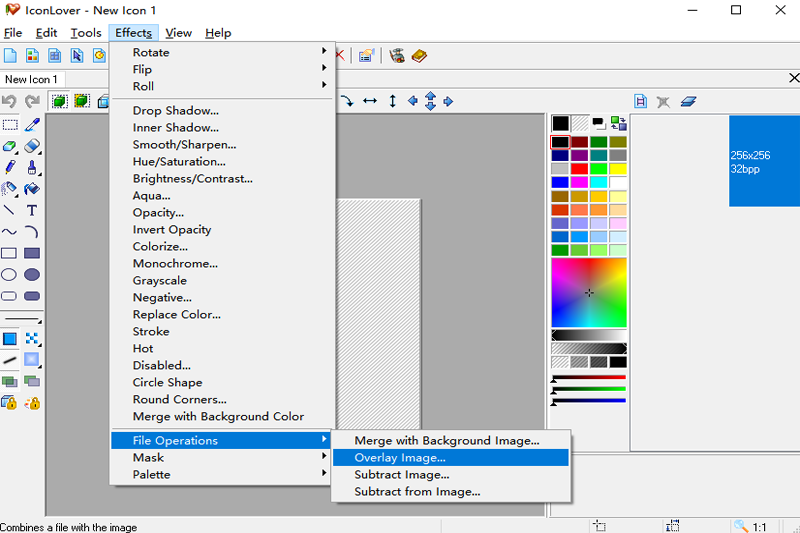Viewport: 800px width, 533px height.
Task: Select the Color Picker eyedropper tool
Action: pos(32,125)
